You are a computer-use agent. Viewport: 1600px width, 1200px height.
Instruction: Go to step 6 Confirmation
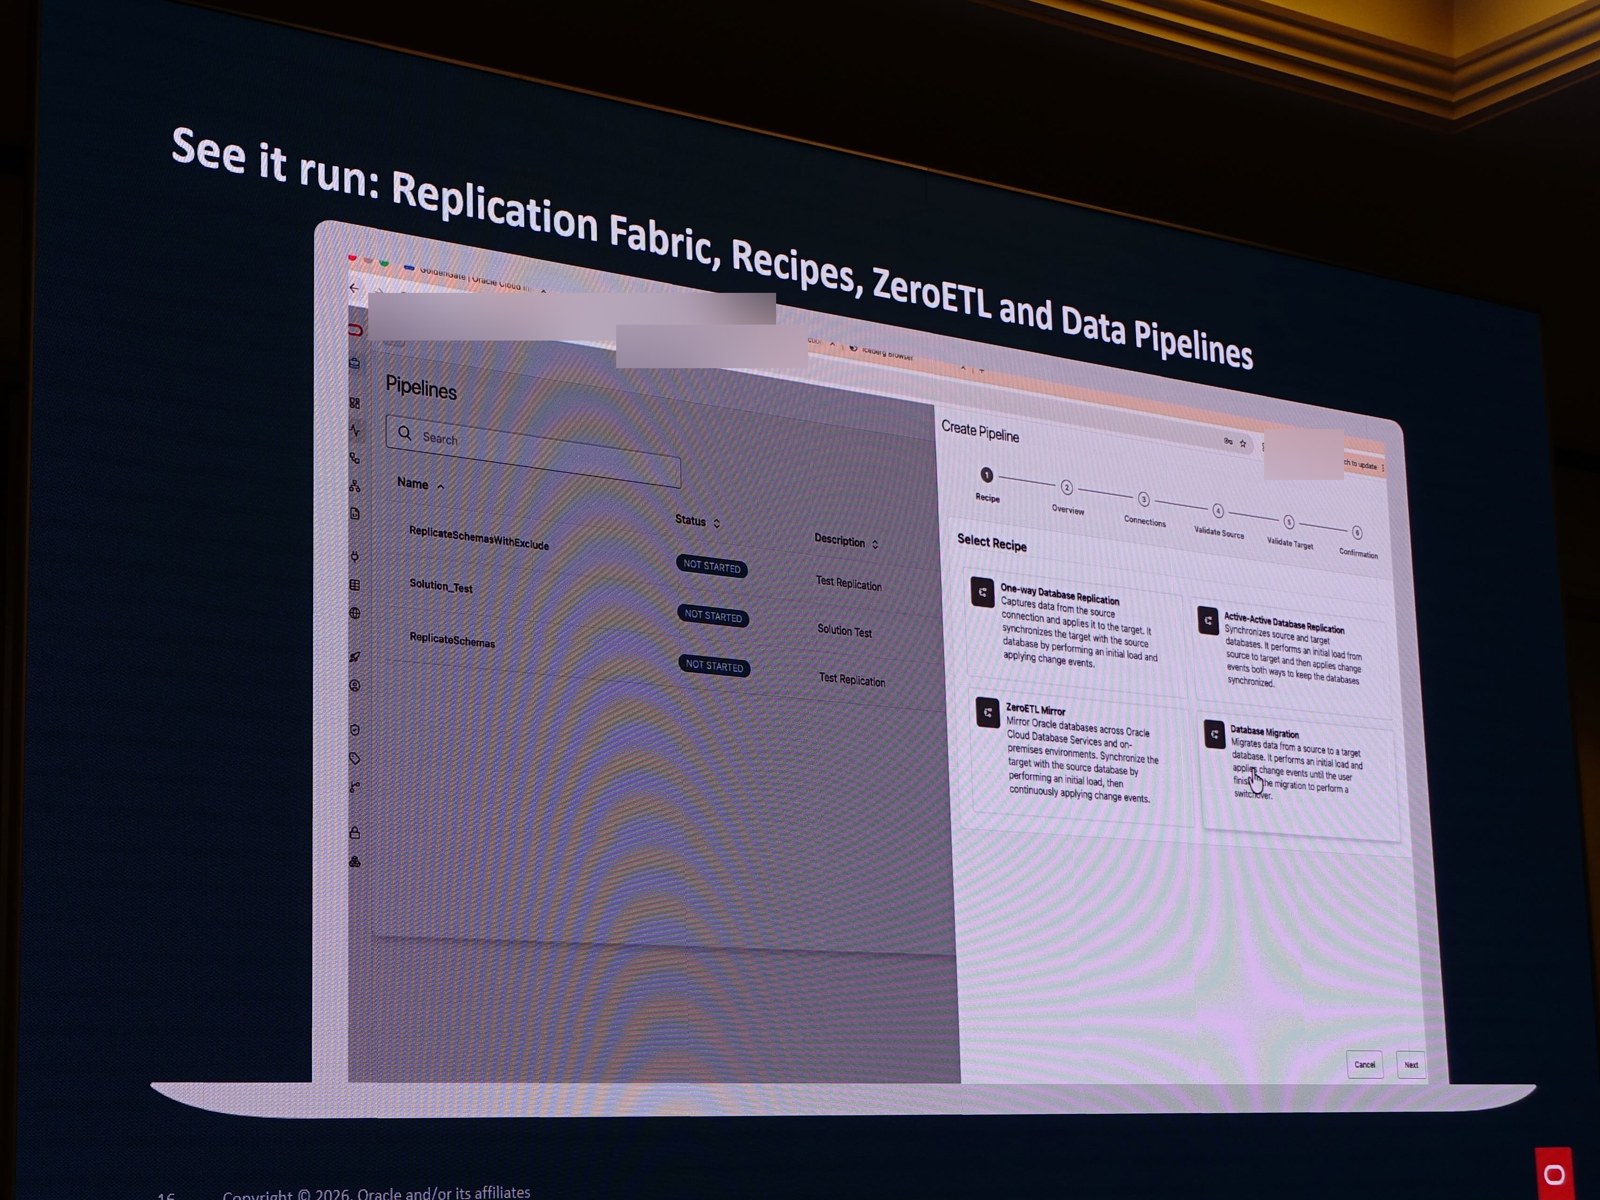click(1358, 541)
